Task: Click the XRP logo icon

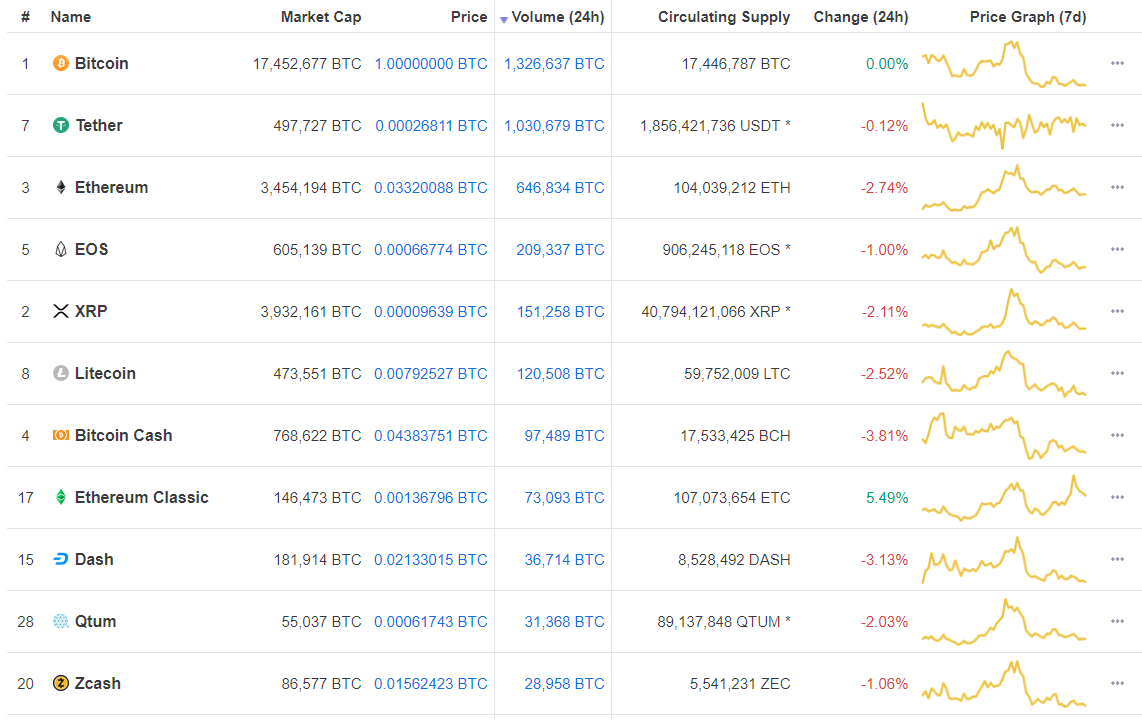Action: tap(61, 312)
